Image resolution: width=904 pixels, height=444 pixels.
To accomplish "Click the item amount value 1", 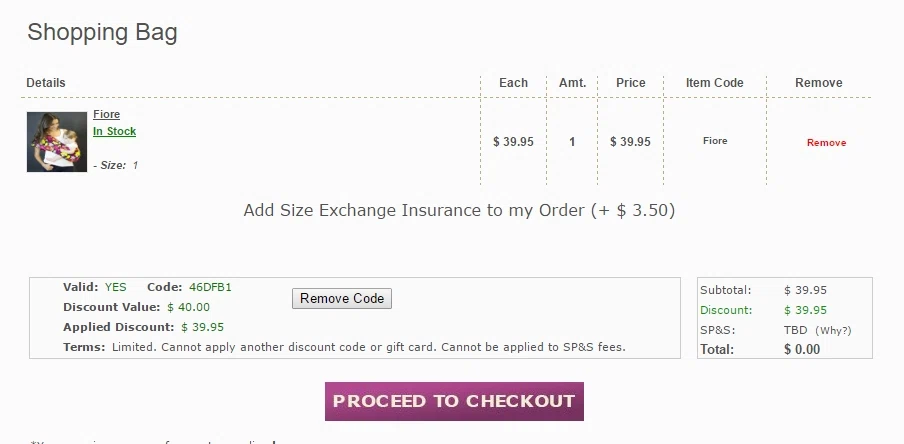I will pos(572,142).
